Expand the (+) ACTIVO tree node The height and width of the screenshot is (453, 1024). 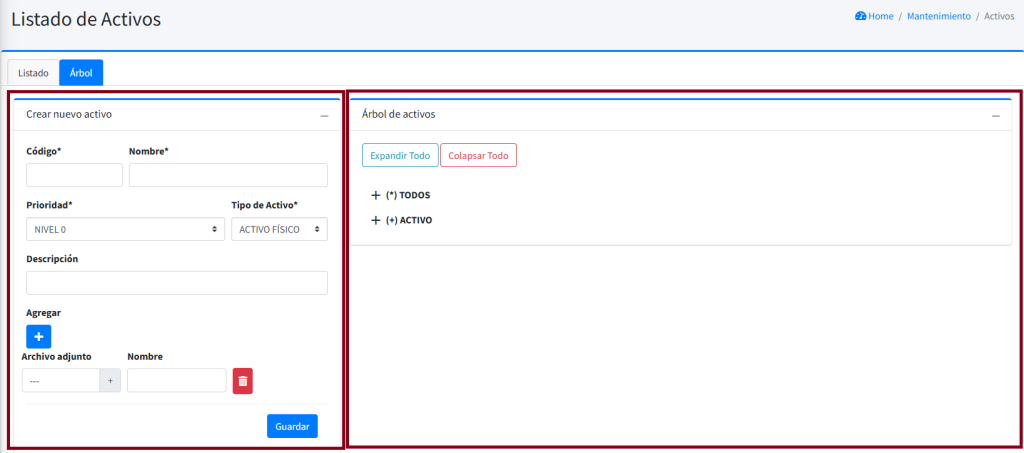click(376, 220)
